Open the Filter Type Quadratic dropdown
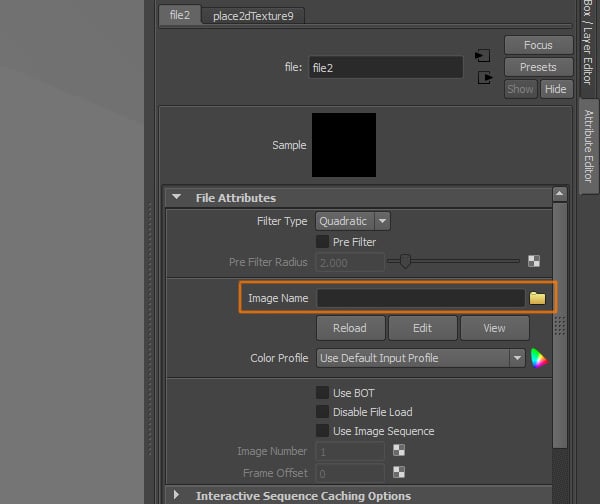This screenshot has height=504, width=600. 353,221
